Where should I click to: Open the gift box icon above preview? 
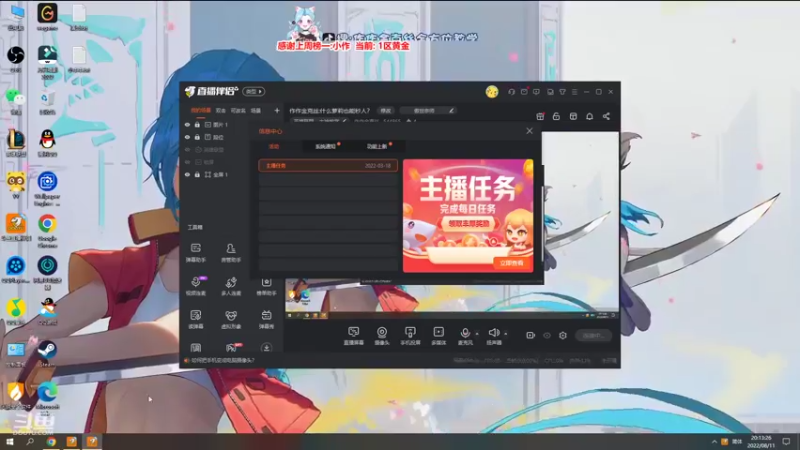coord(540,116)
